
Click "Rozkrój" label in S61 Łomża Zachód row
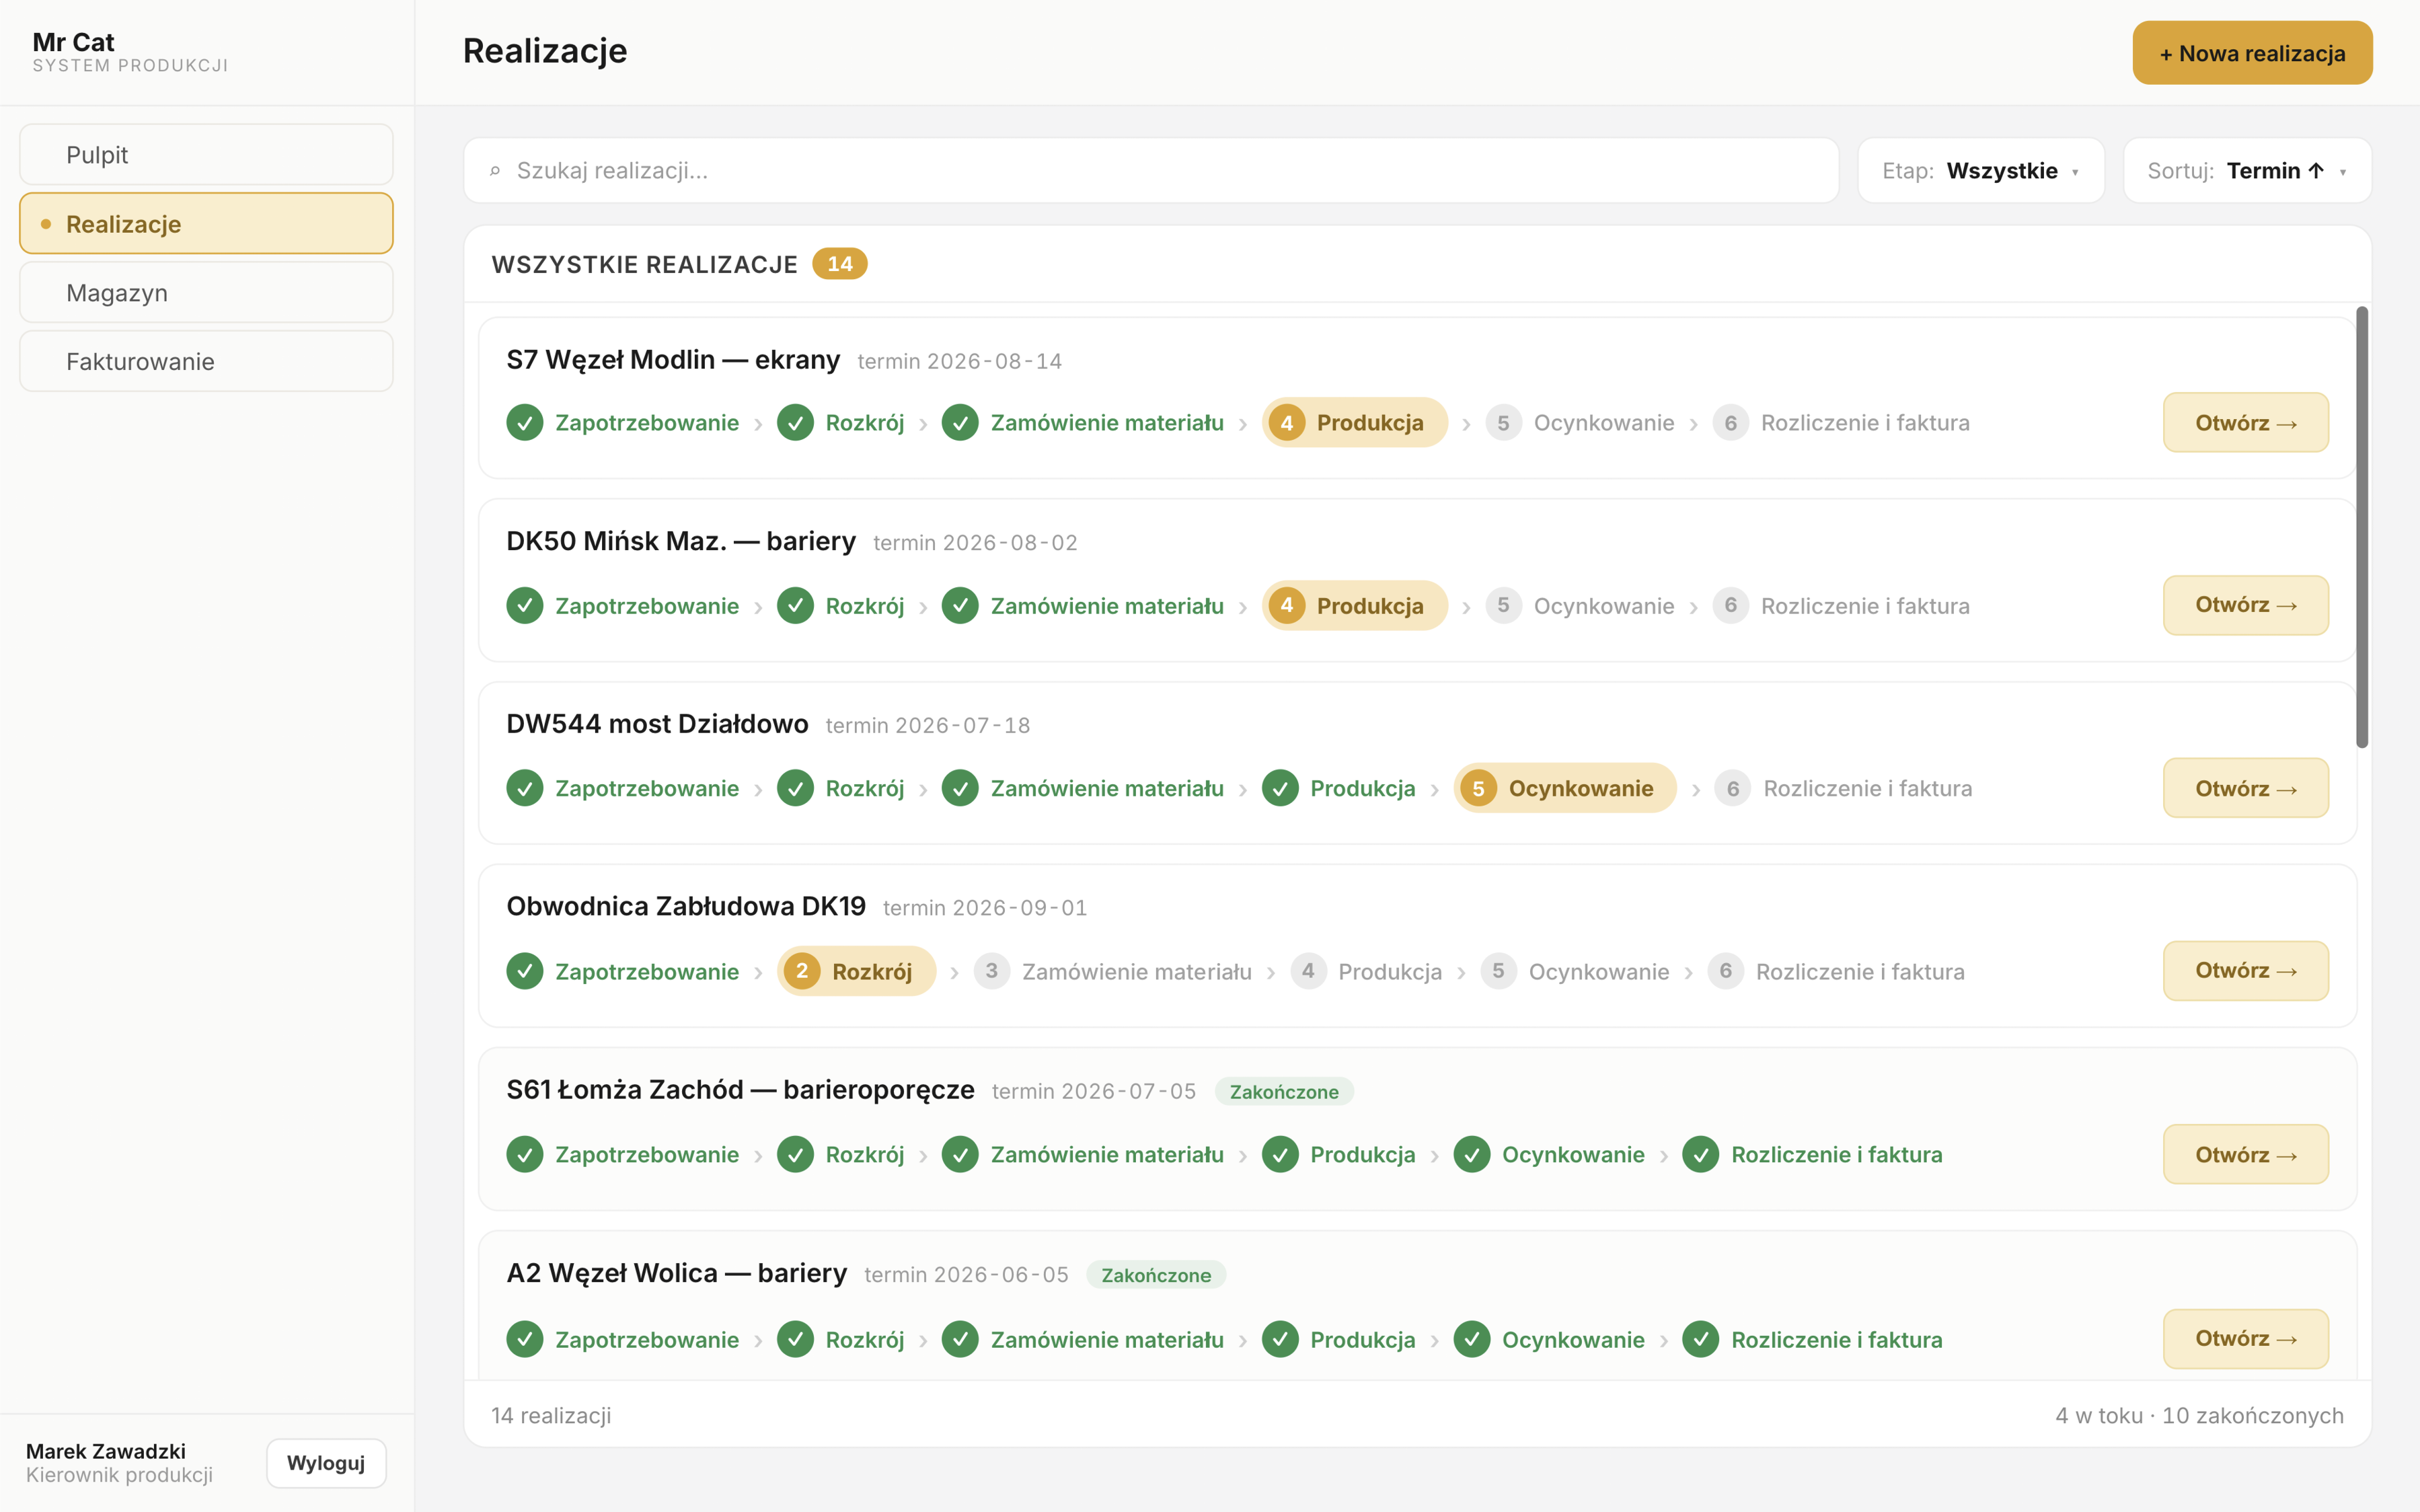(865, 1154)
